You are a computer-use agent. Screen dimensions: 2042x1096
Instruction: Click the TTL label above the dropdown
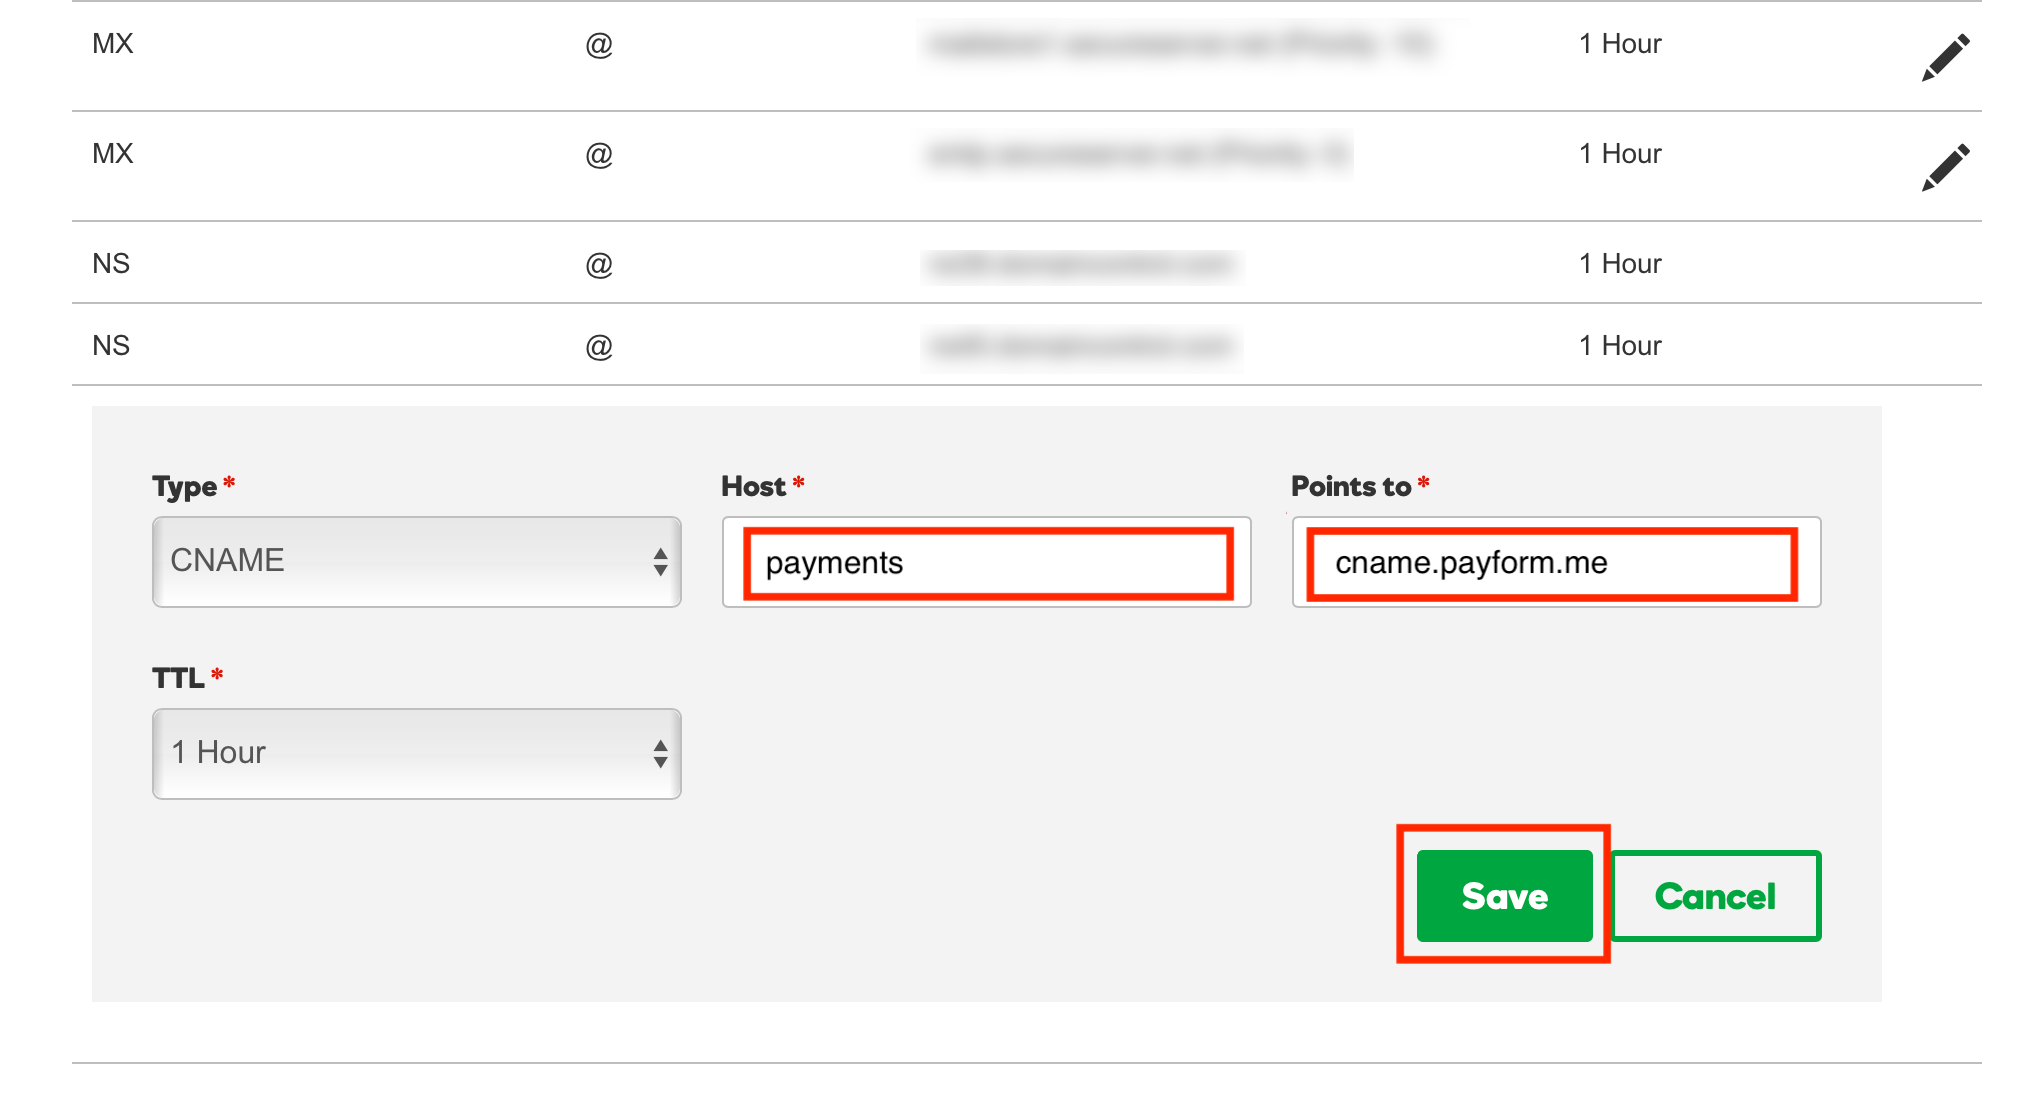tap(176, 678)
